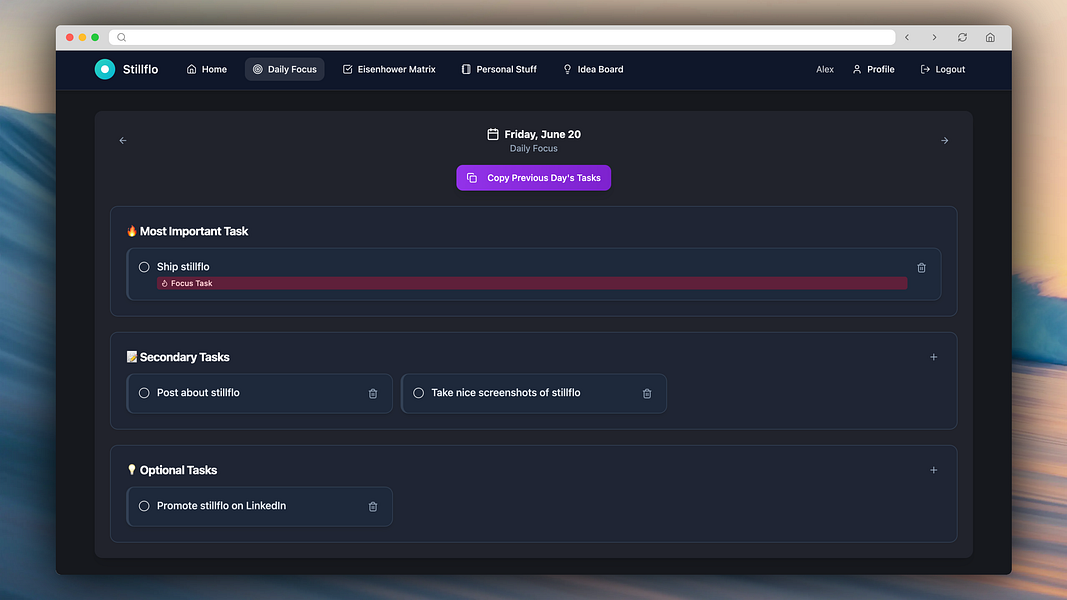Delete the Ship stillflo task

pos(921,268)
